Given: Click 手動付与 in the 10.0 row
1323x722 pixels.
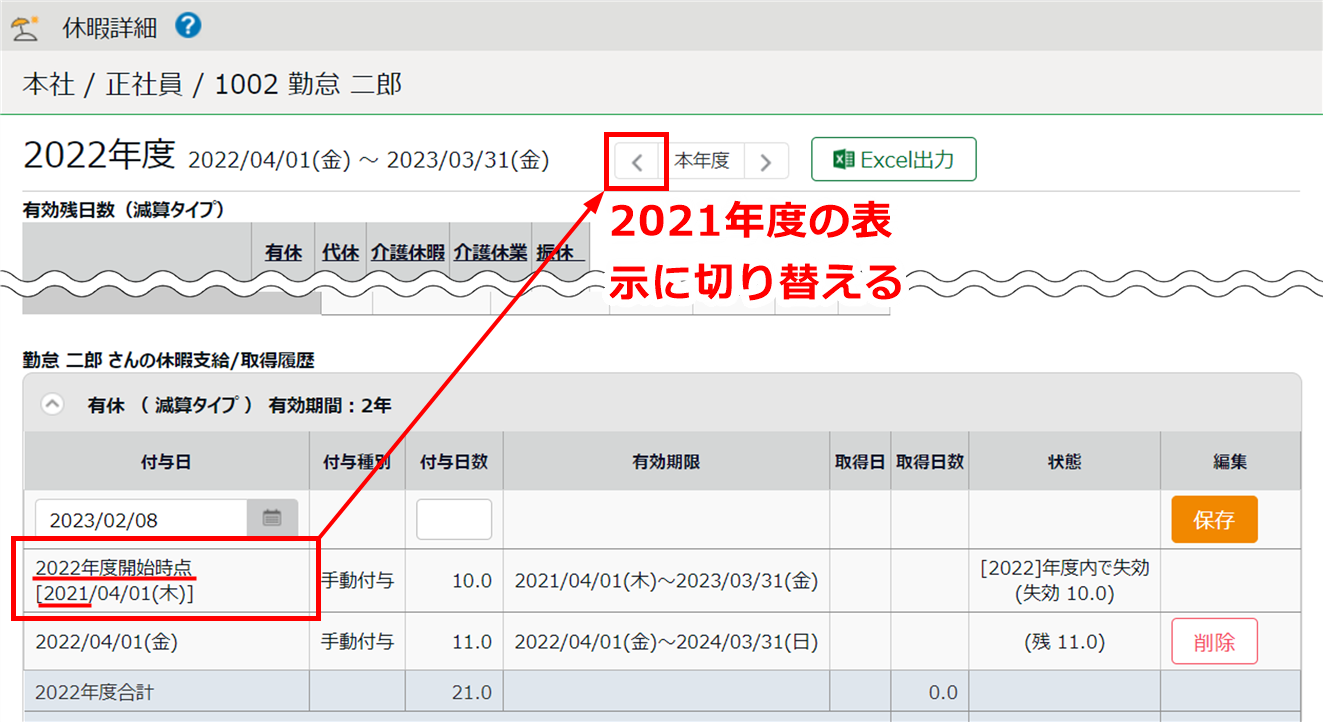Looking at the screenshot, I should coord(357,581).
